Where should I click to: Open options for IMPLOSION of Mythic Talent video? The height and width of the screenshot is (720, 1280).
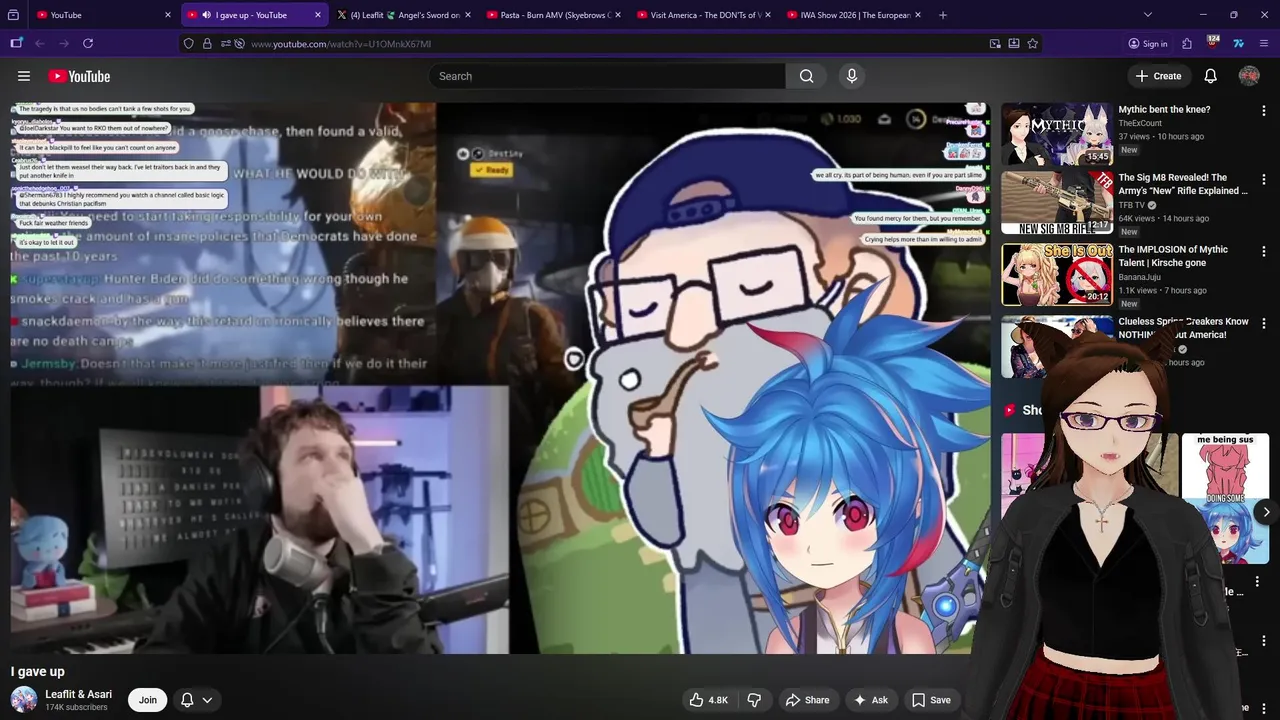[x=1264, y=251]
